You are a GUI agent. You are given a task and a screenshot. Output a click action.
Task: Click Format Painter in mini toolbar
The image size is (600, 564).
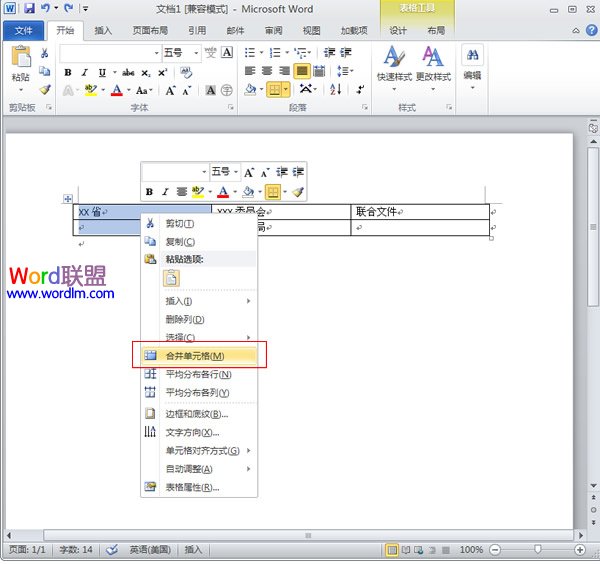click(298, 192)
